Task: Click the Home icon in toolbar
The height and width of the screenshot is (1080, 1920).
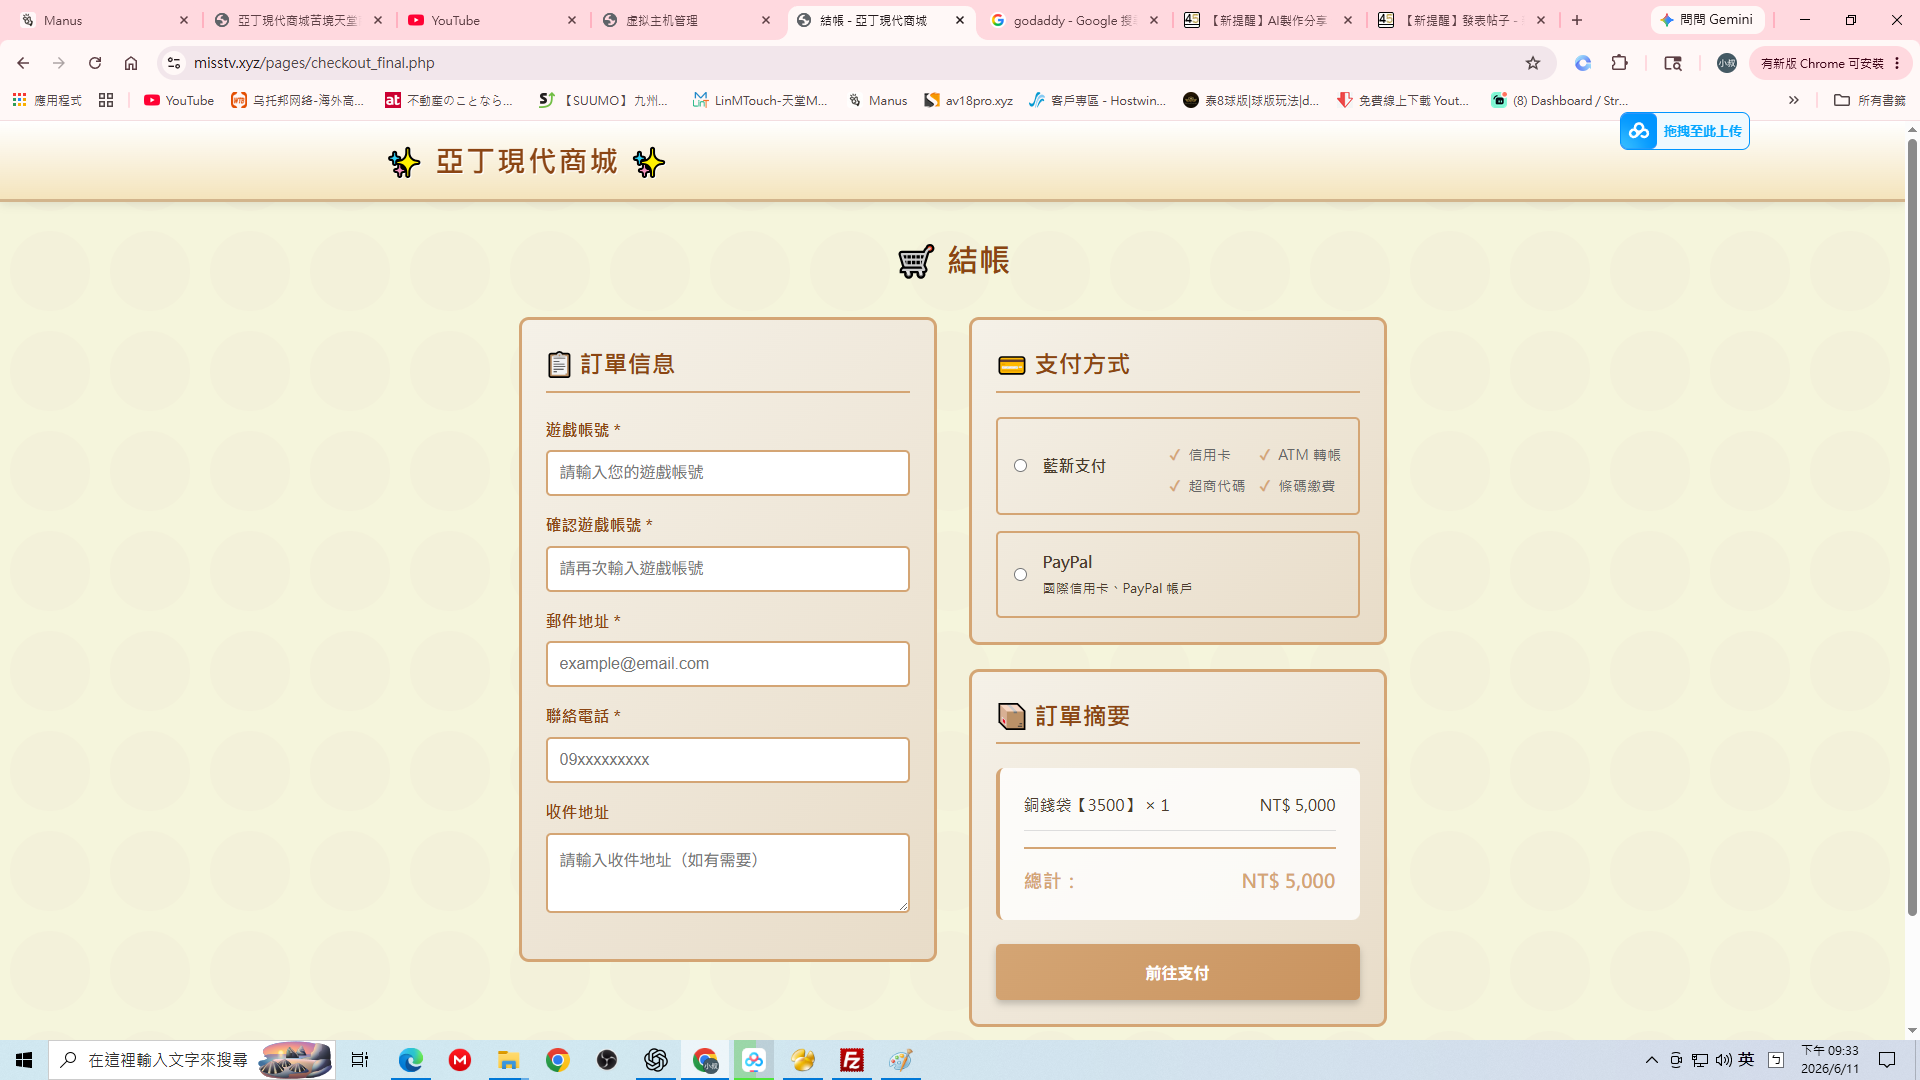Action: (x=131, y=63)
